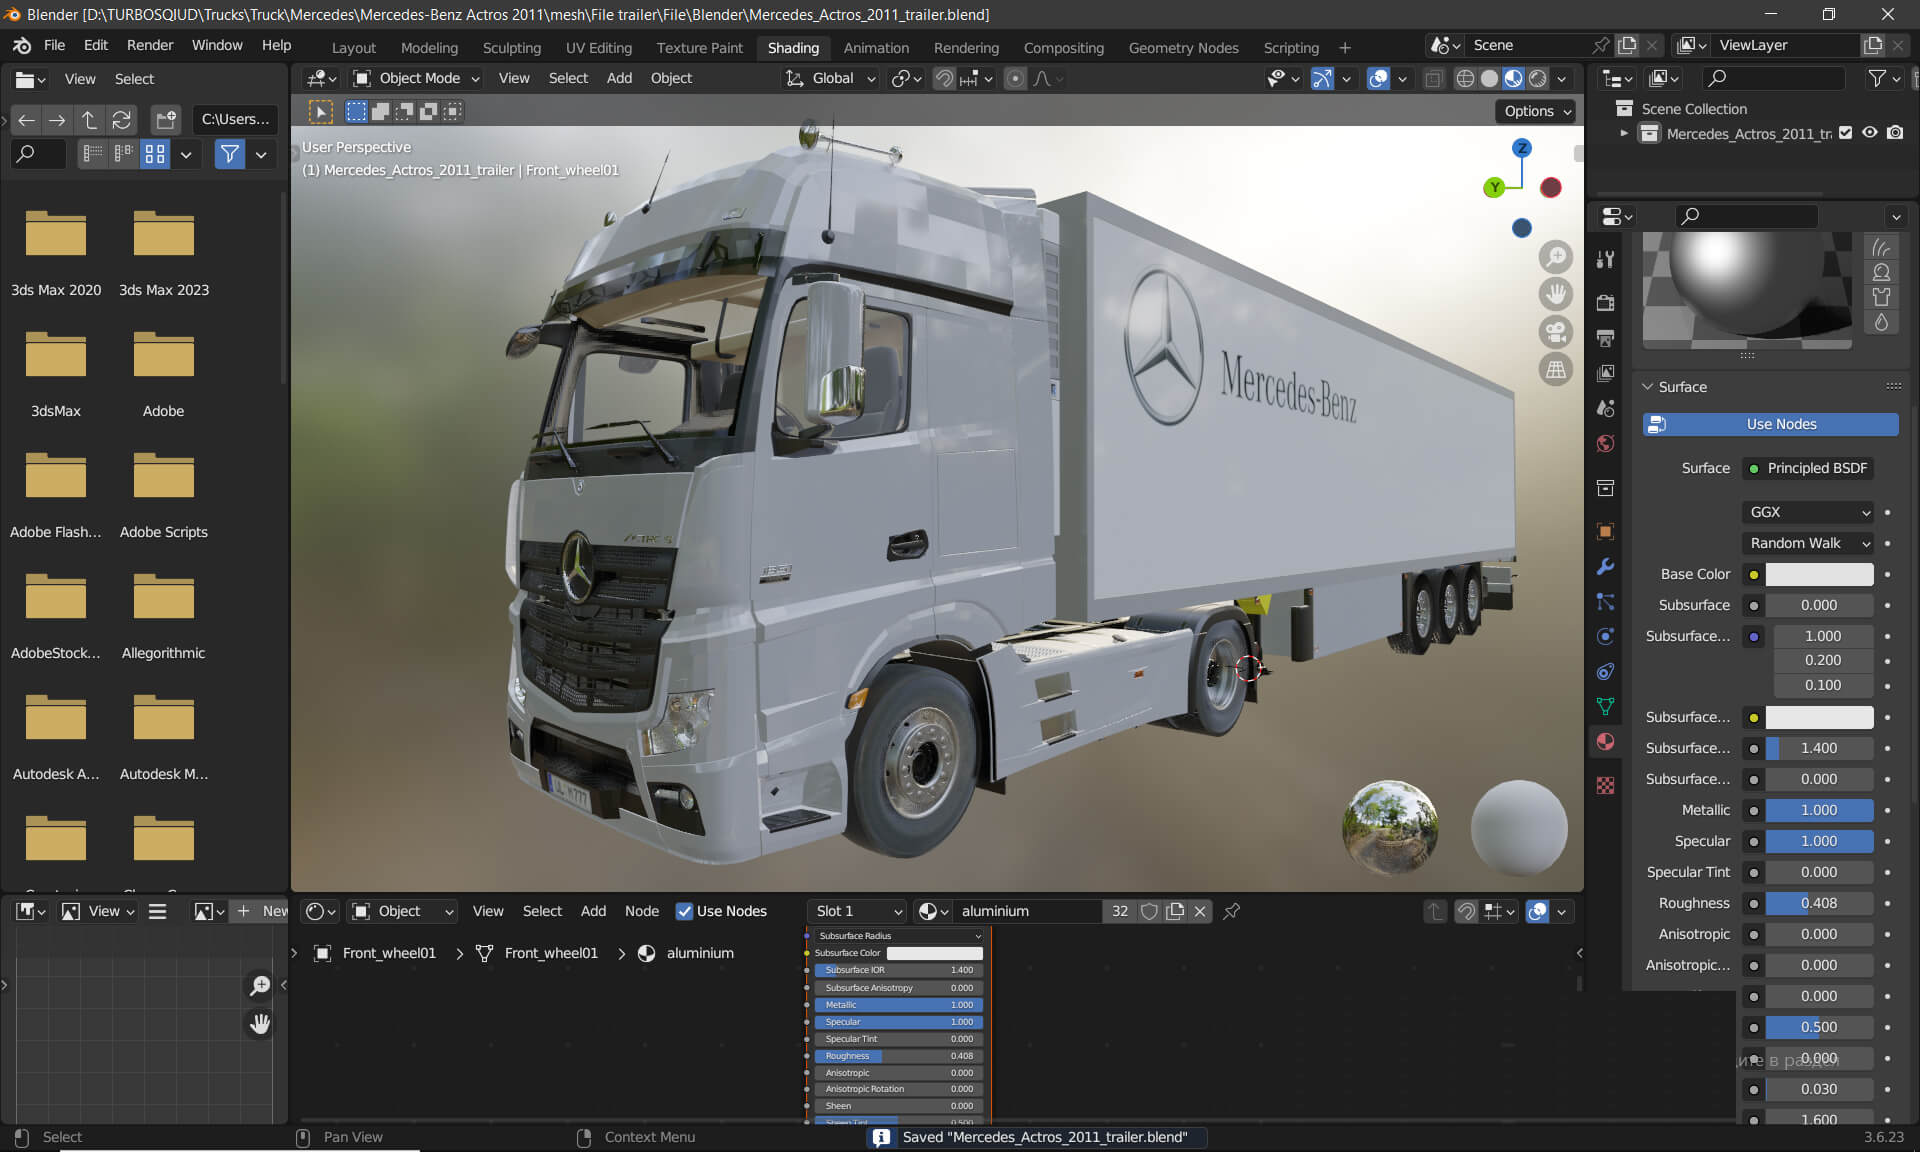Image resolution: width=1920 pixels, height=1152 pixels.
Task: Click Principled BSDF surface shader button
Action: (1808, 468)
